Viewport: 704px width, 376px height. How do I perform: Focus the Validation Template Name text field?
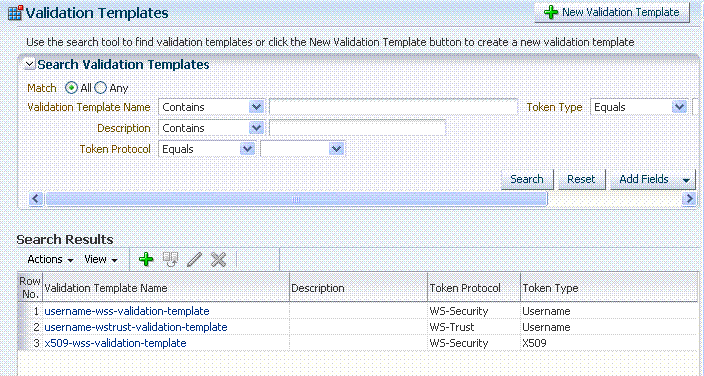click(393, 107)
